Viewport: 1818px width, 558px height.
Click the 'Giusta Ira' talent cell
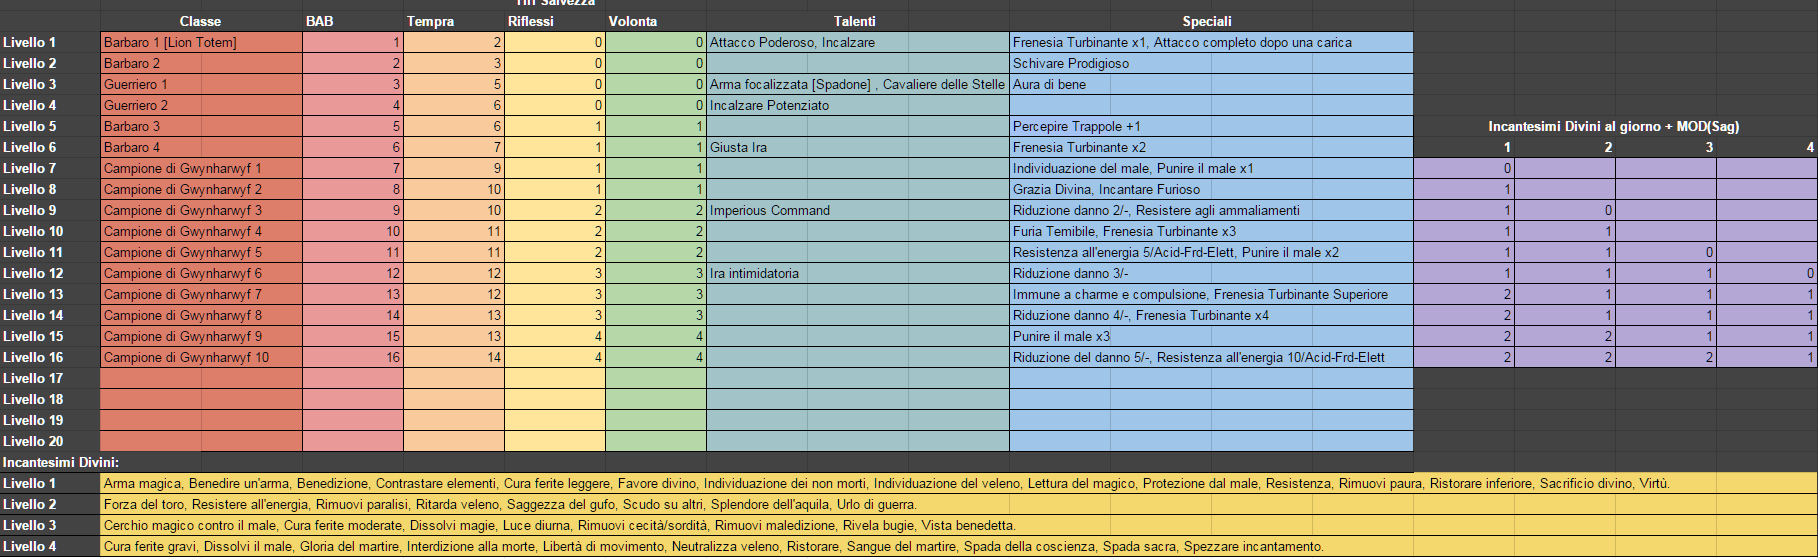click(858, 147)
